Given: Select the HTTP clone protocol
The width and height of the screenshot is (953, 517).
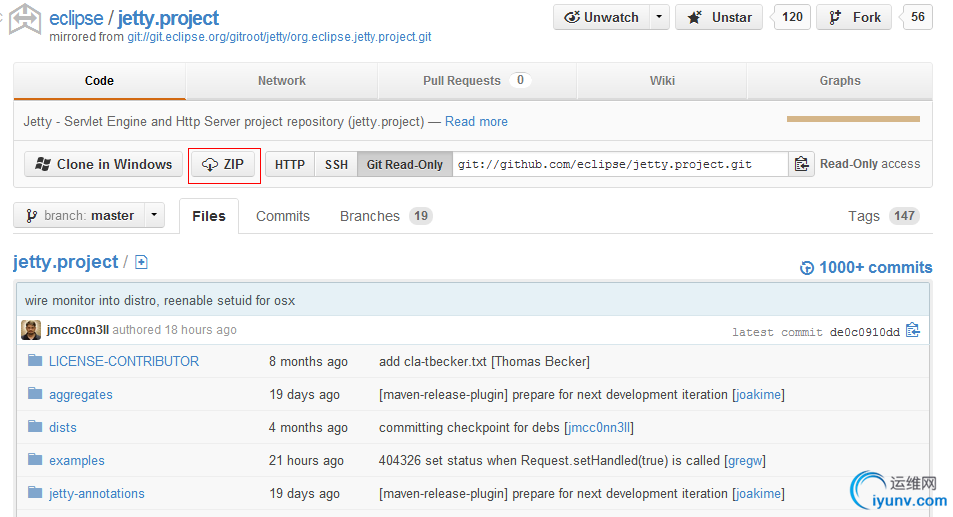Looking at the screenshot, I should point(290,165).
